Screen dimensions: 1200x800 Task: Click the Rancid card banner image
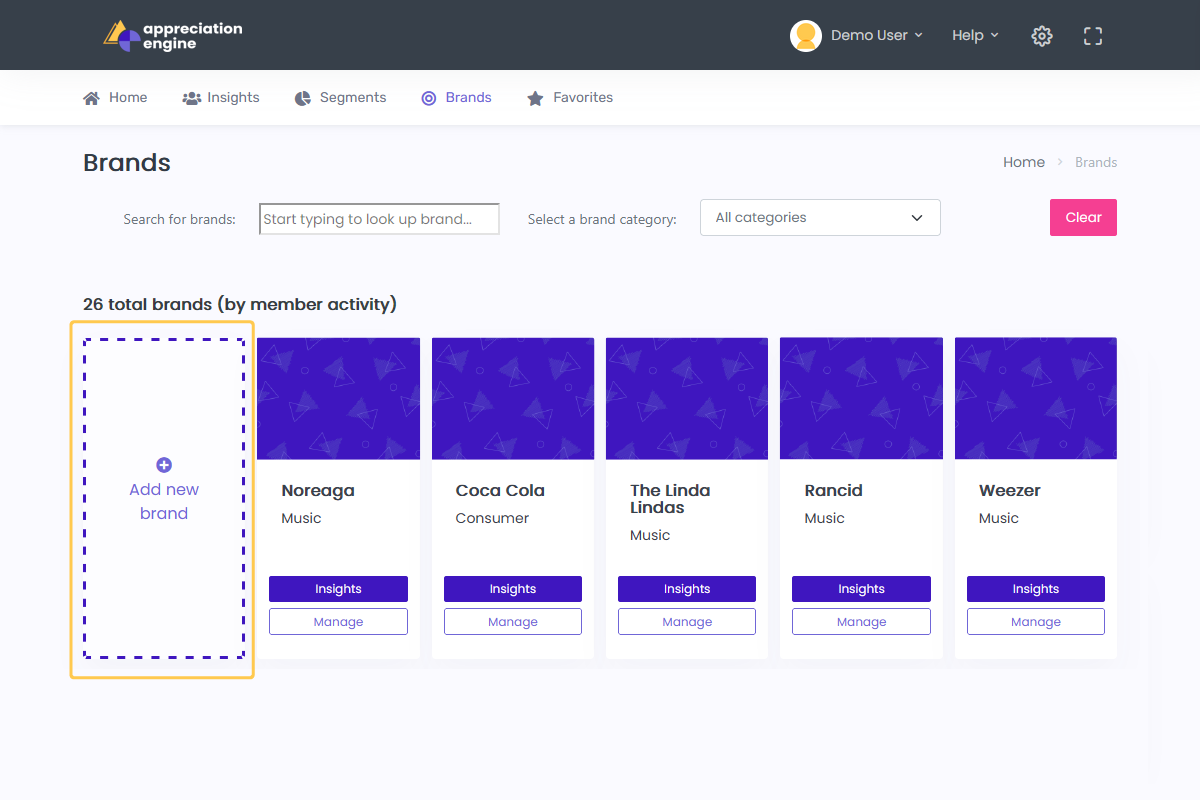pos(861,398)
